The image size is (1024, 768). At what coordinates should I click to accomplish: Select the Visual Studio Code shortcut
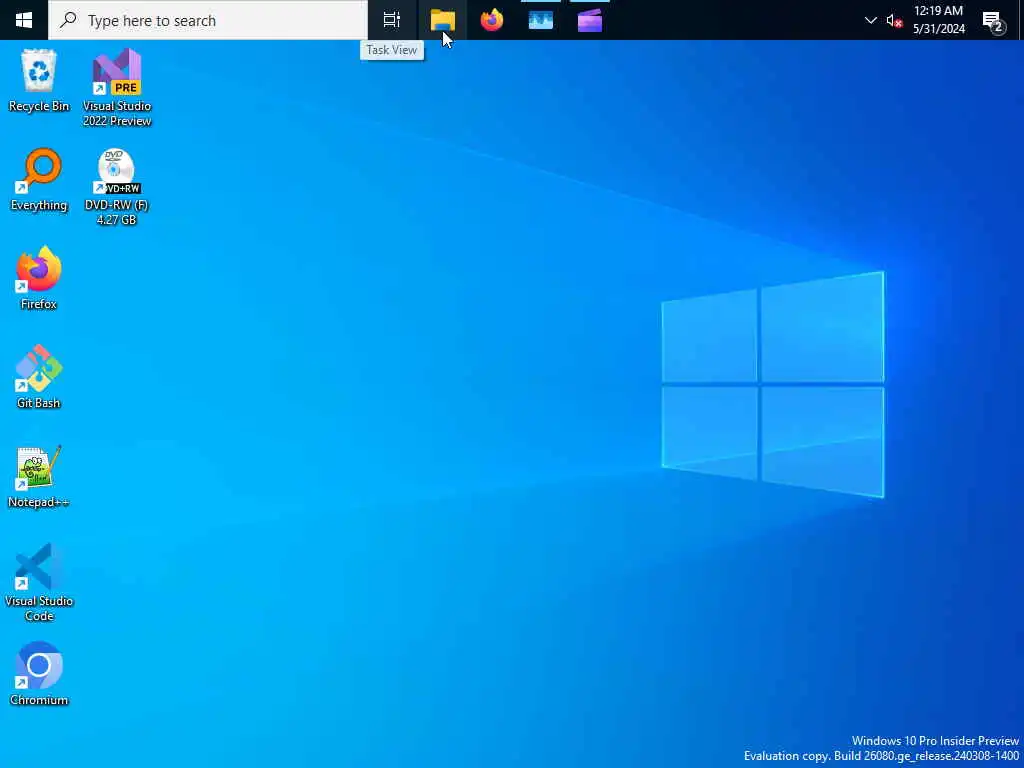(39, 582)
